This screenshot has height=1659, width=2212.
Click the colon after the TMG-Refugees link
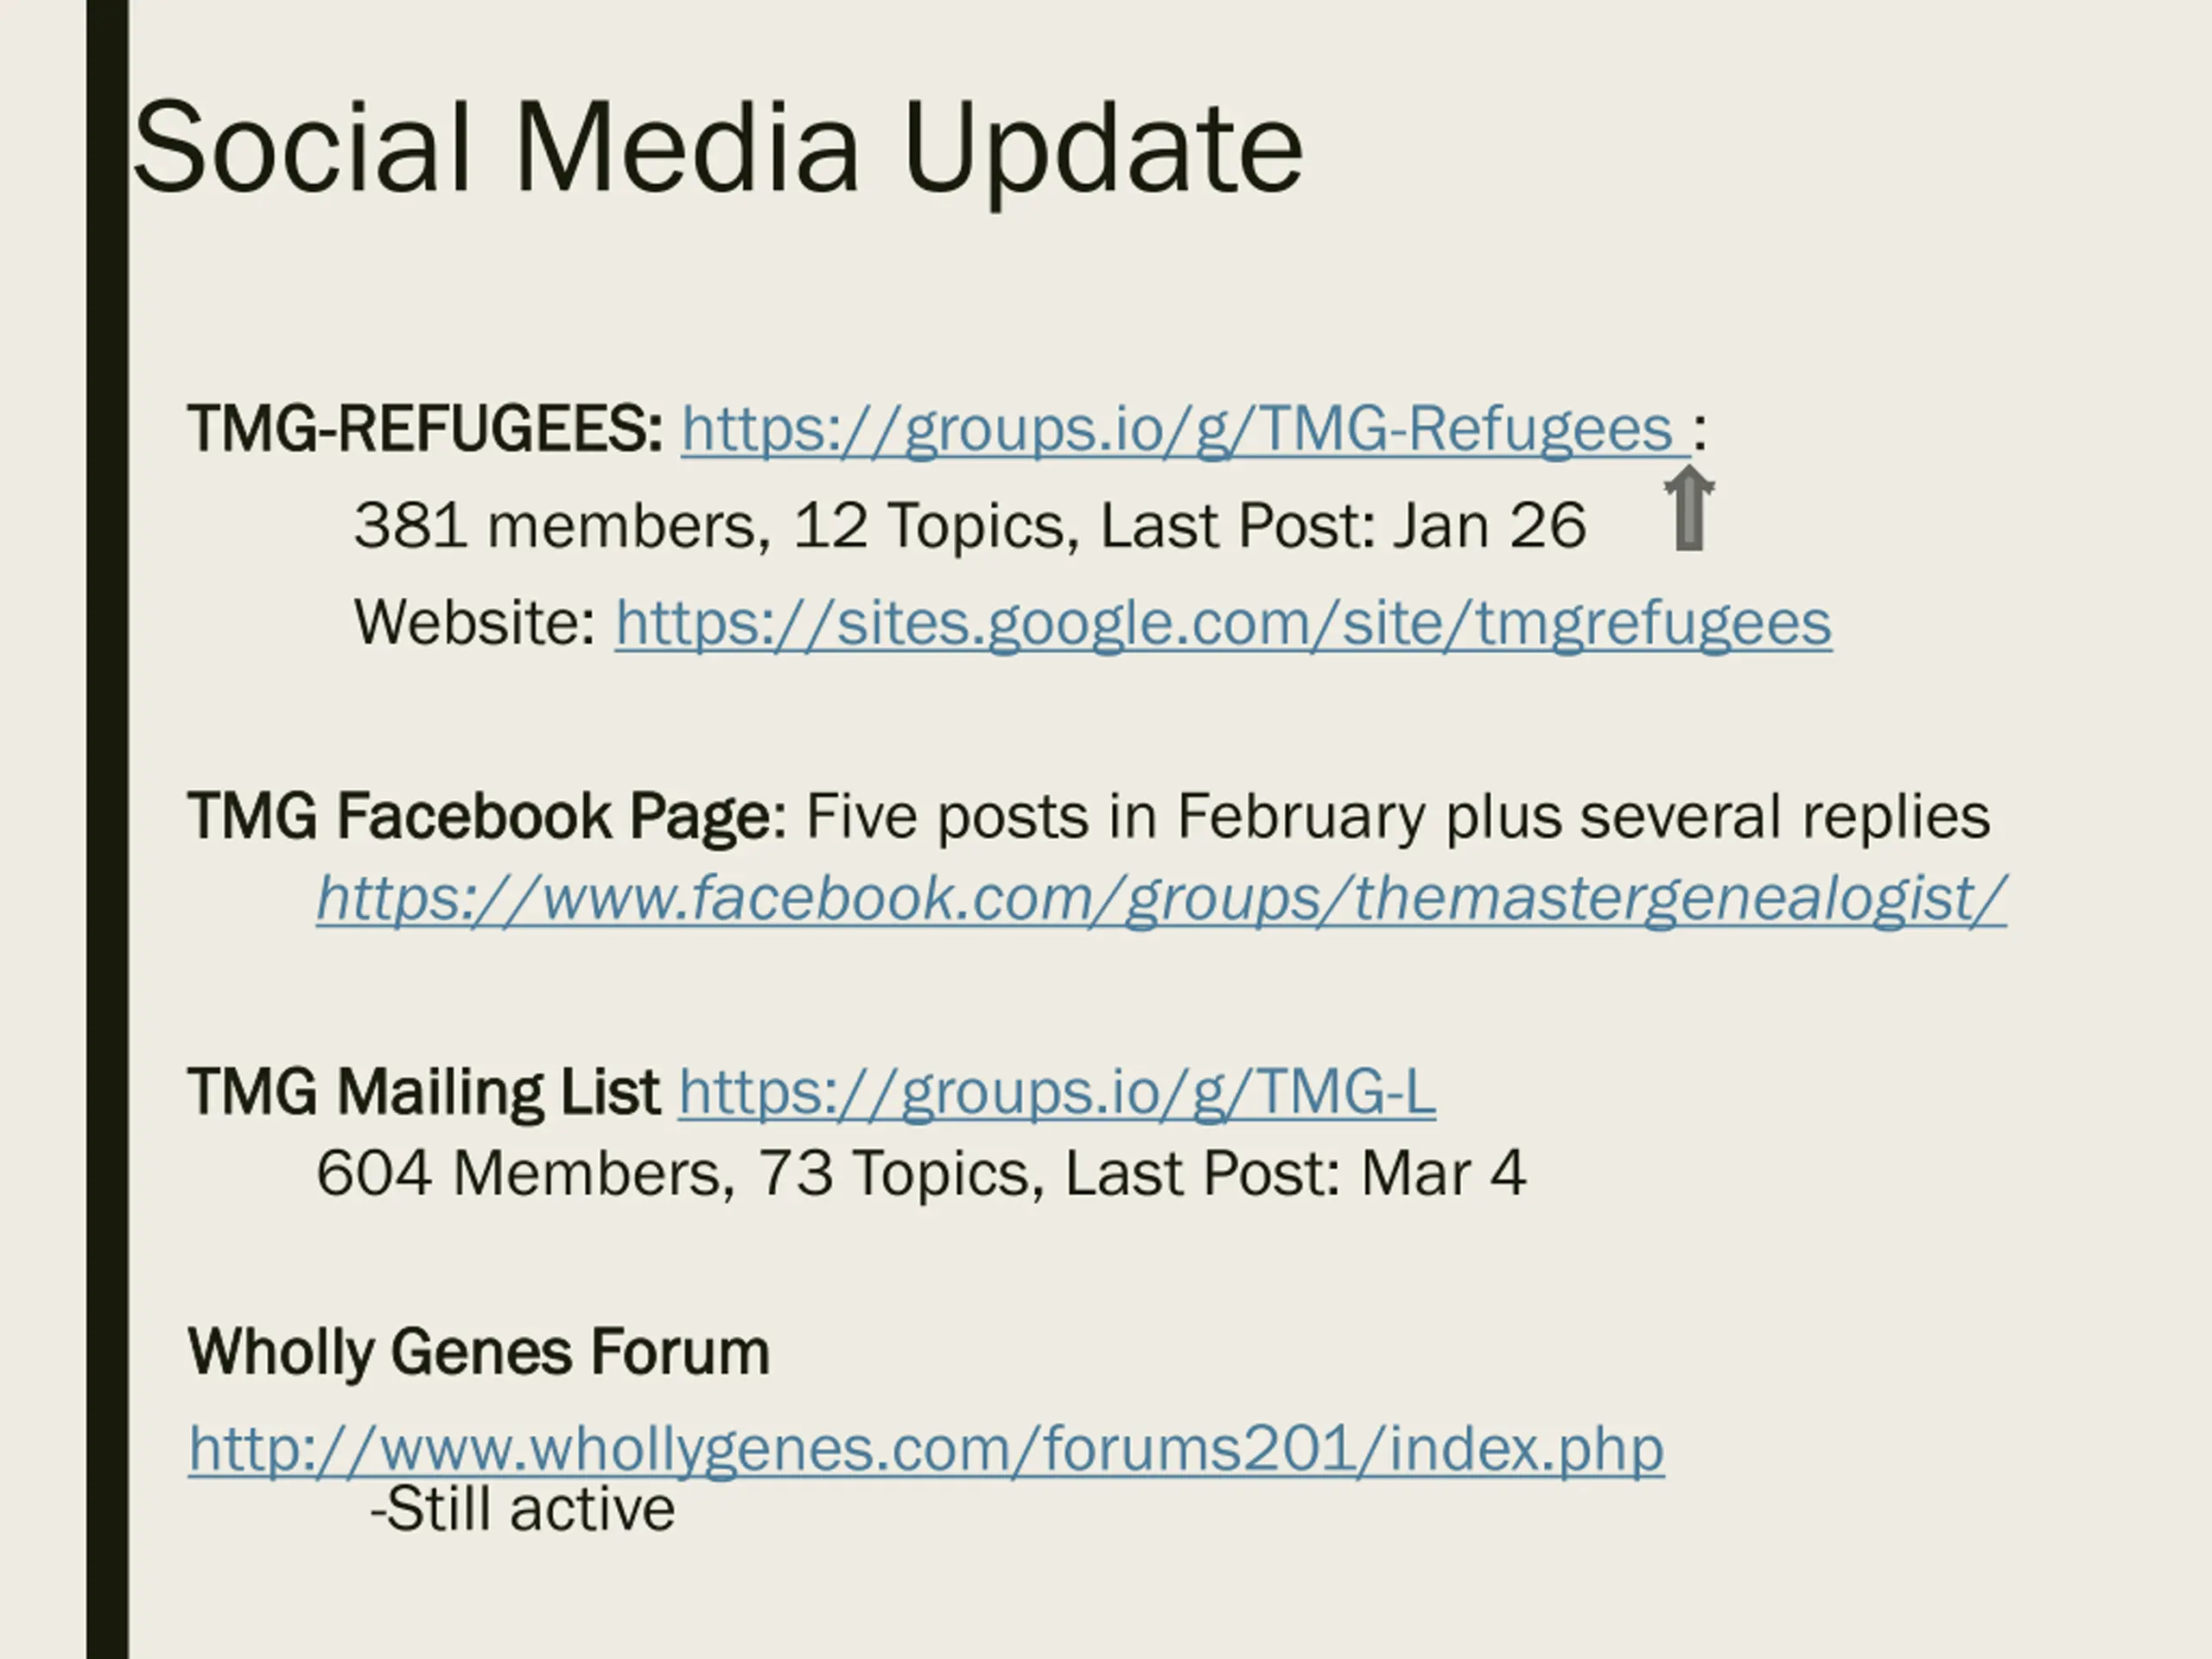pyautogui.click(x=1700, y=431)
